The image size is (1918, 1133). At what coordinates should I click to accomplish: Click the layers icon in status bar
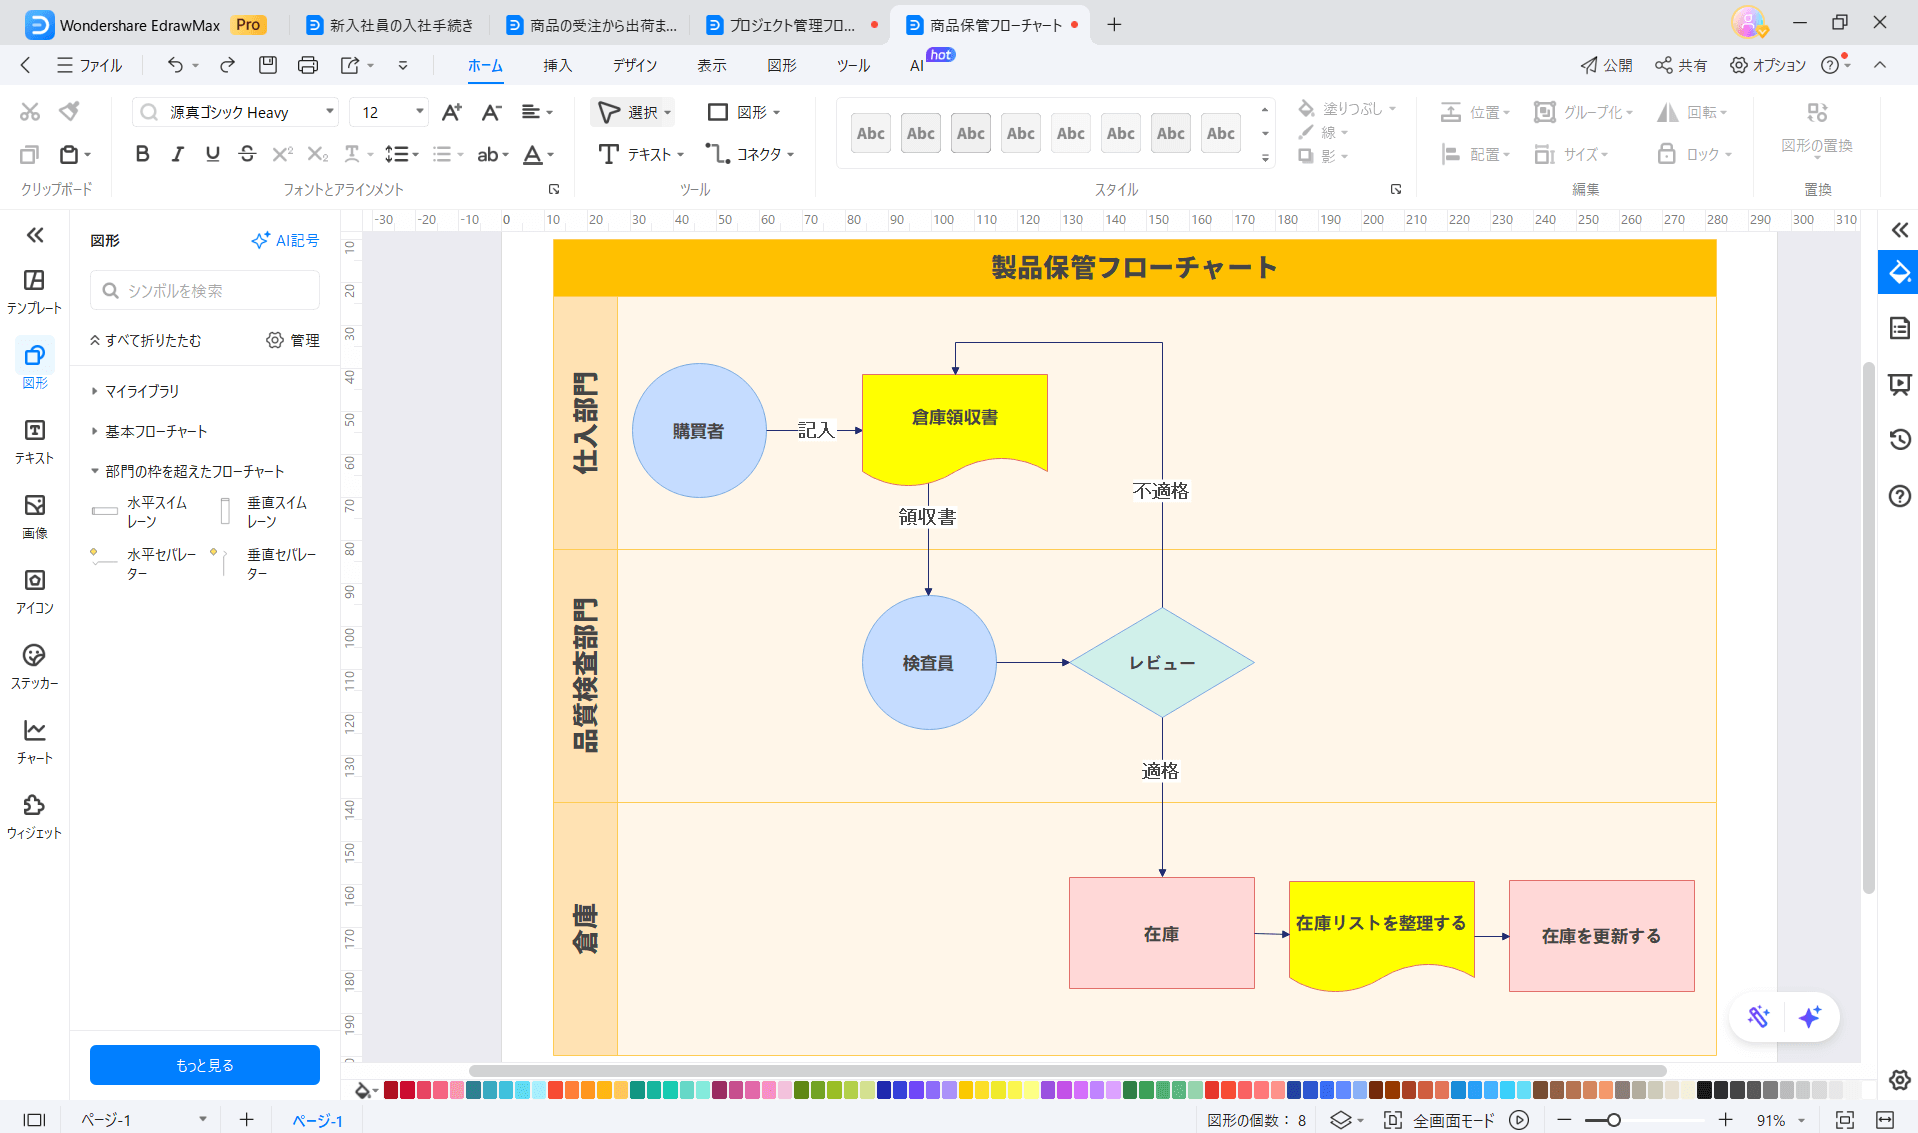coord(1340,1120)
